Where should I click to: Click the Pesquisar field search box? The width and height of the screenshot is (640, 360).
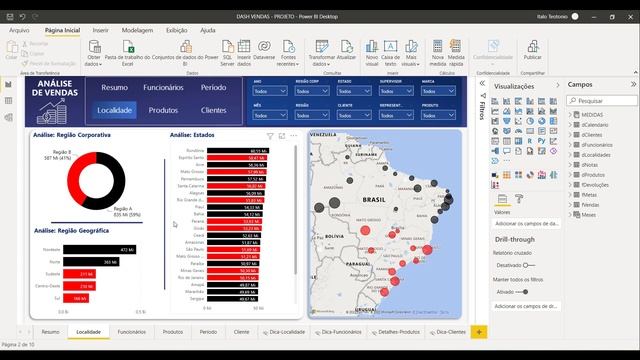click(602, 100)
